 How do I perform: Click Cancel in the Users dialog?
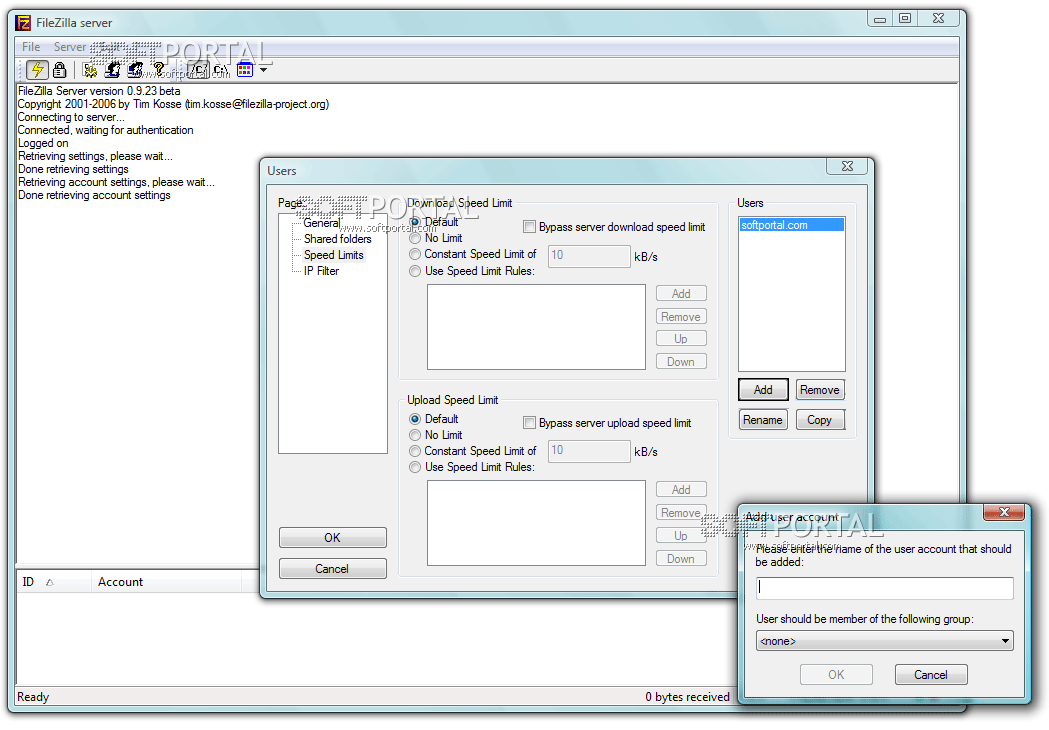click(x=332, y=569)
